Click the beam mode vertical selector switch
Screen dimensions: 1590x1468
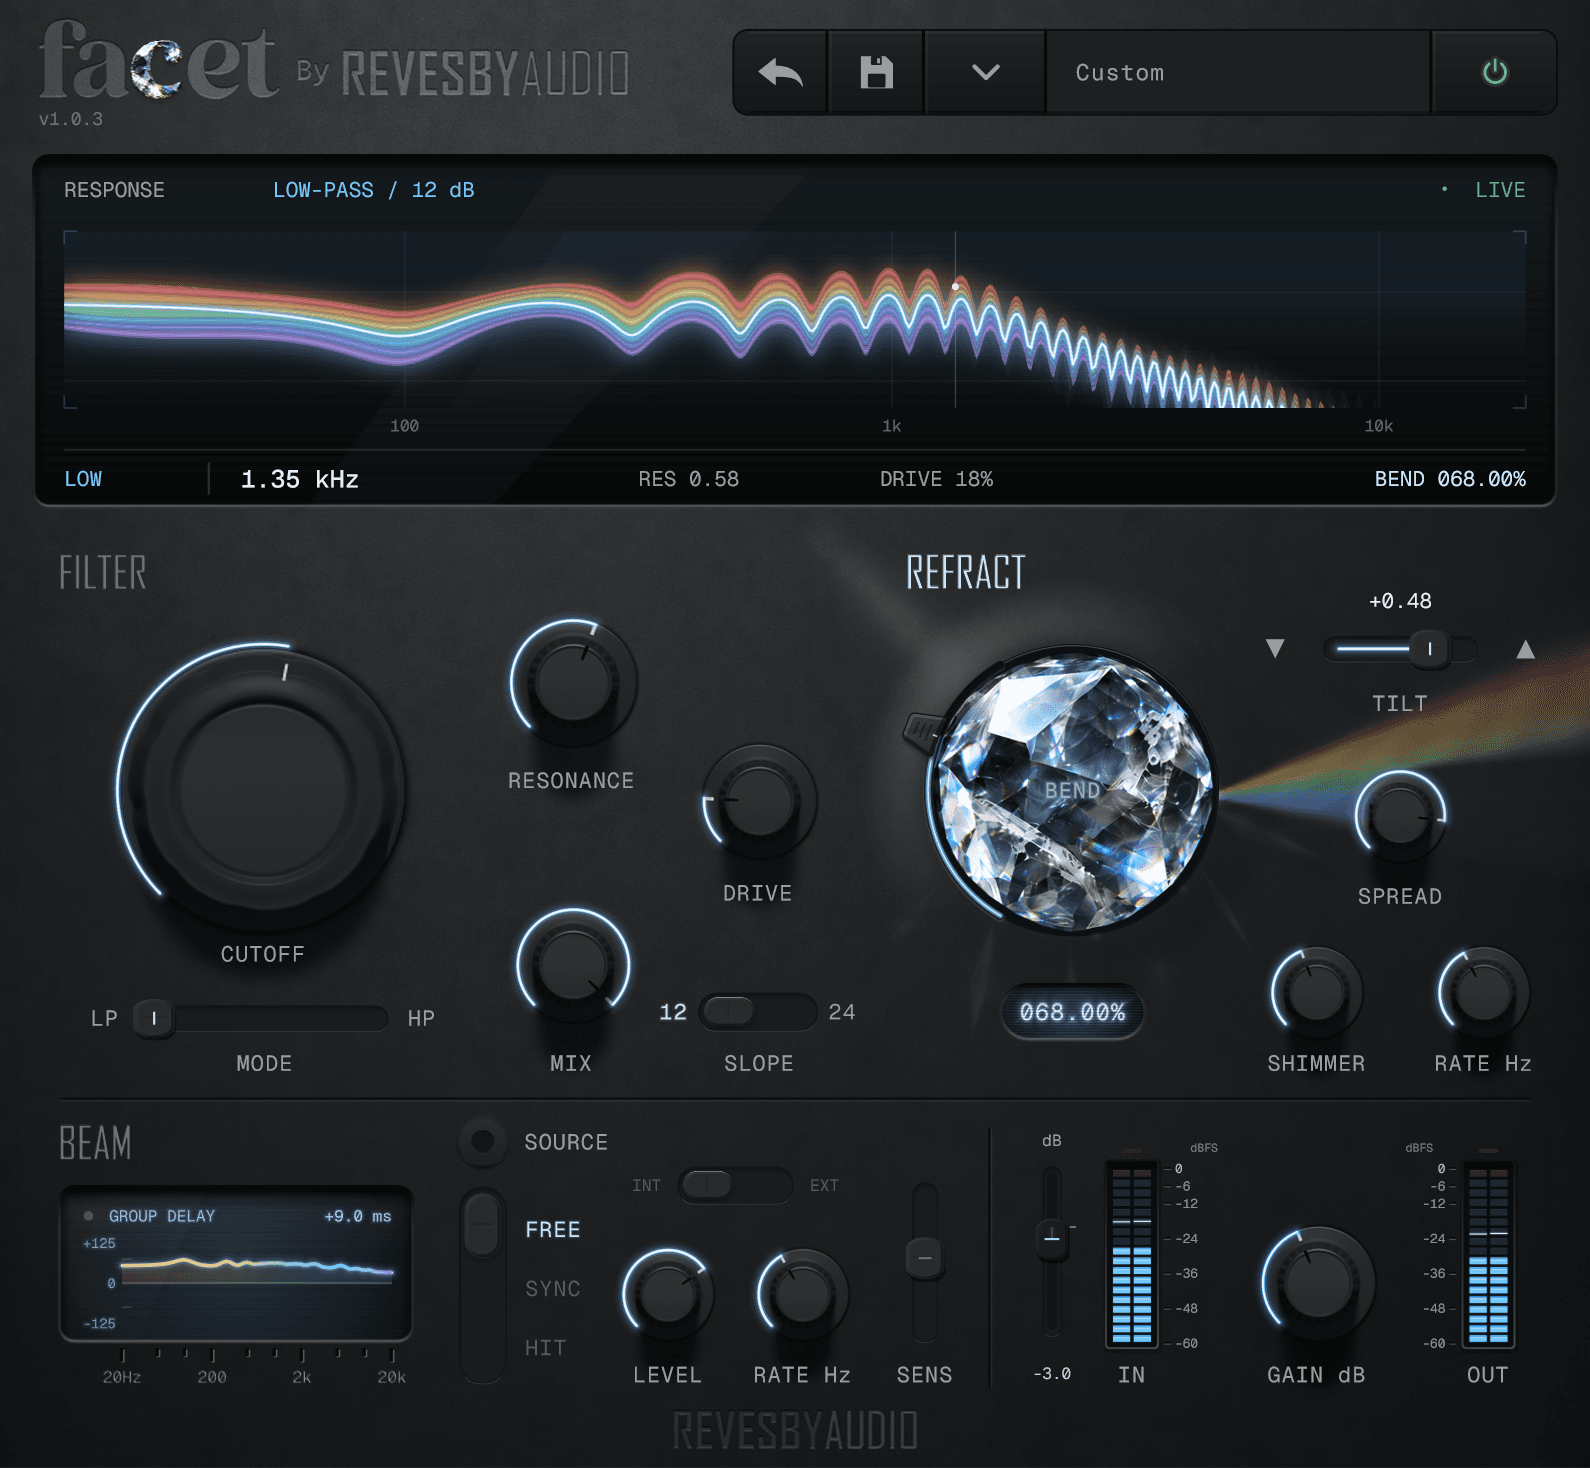(483, 1286)
